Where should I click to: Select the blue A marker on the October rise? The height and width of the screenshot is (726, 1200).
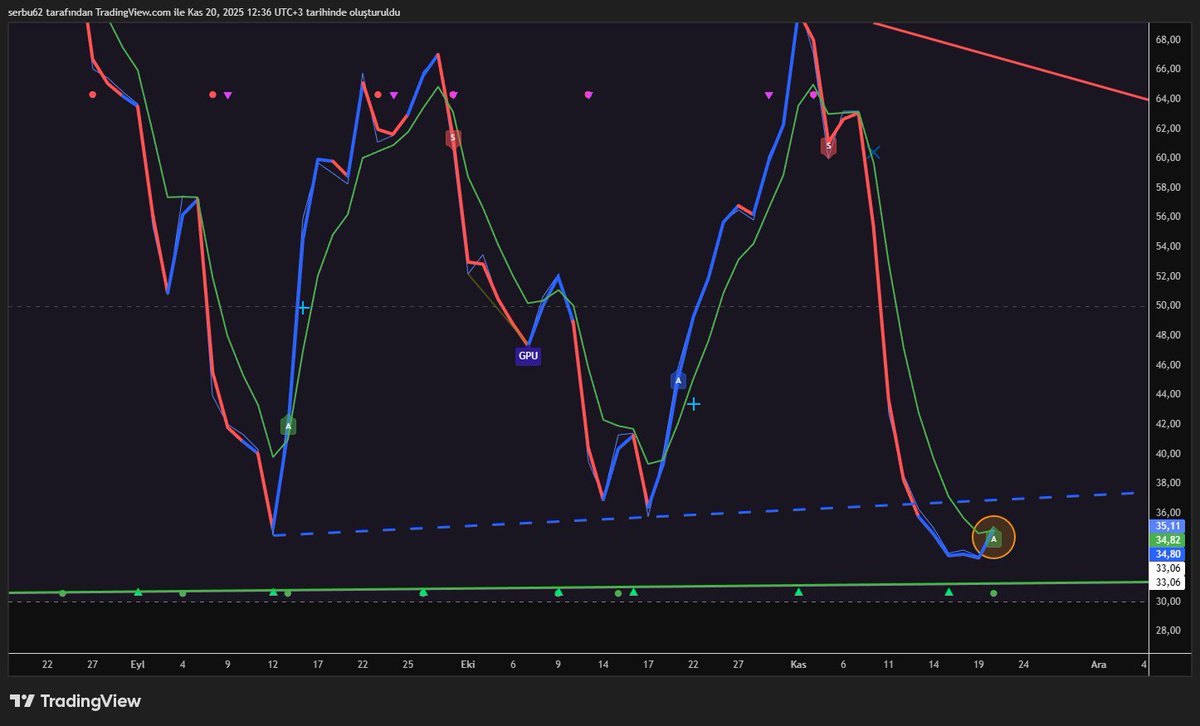click(678, 380)
